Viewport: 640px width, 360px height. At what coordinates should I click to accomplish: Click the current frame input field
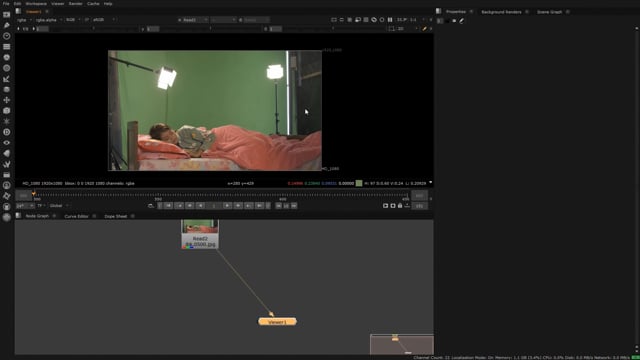tap(214, 206)
